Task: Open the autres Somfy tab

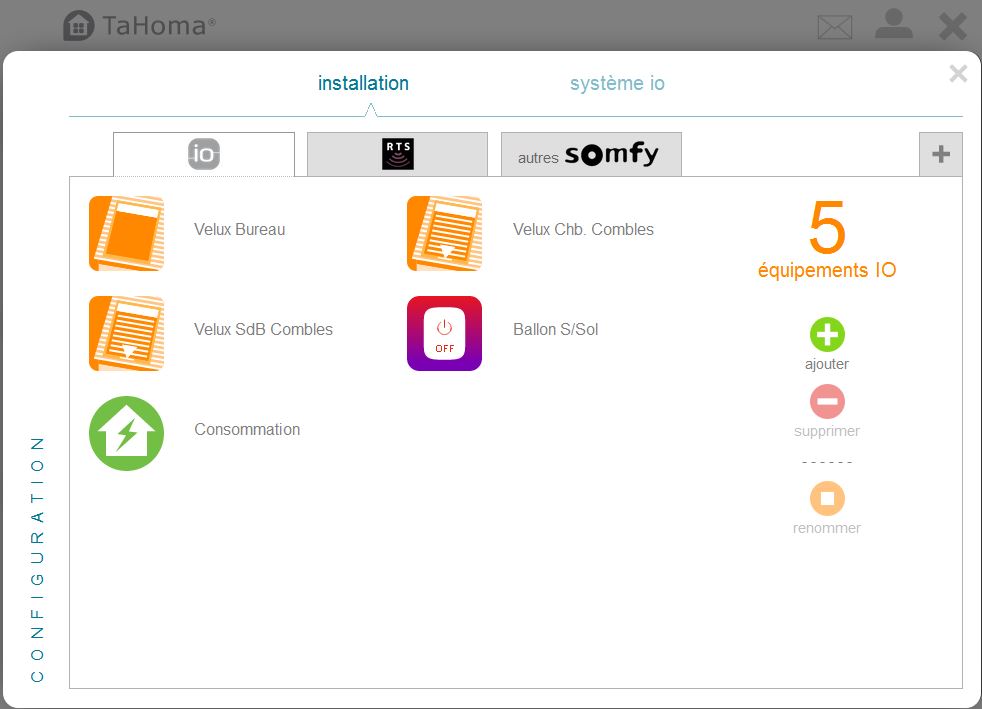Action: [590, 155]
